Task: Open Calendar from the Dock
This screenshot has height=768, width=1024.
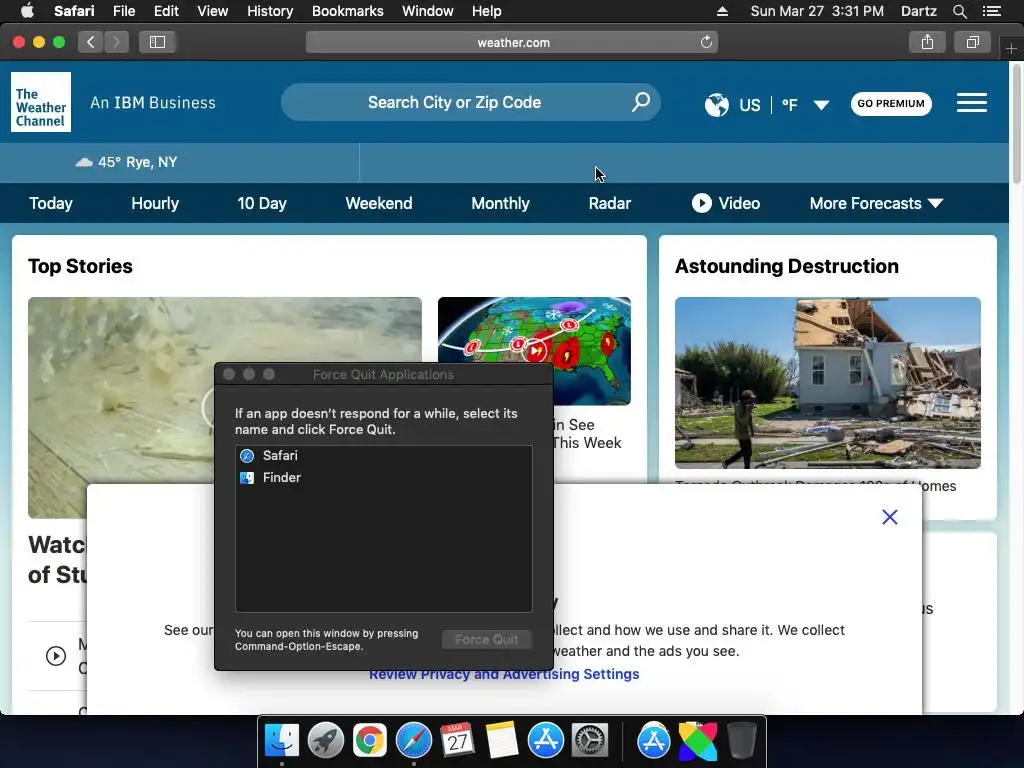Action: 457,741
